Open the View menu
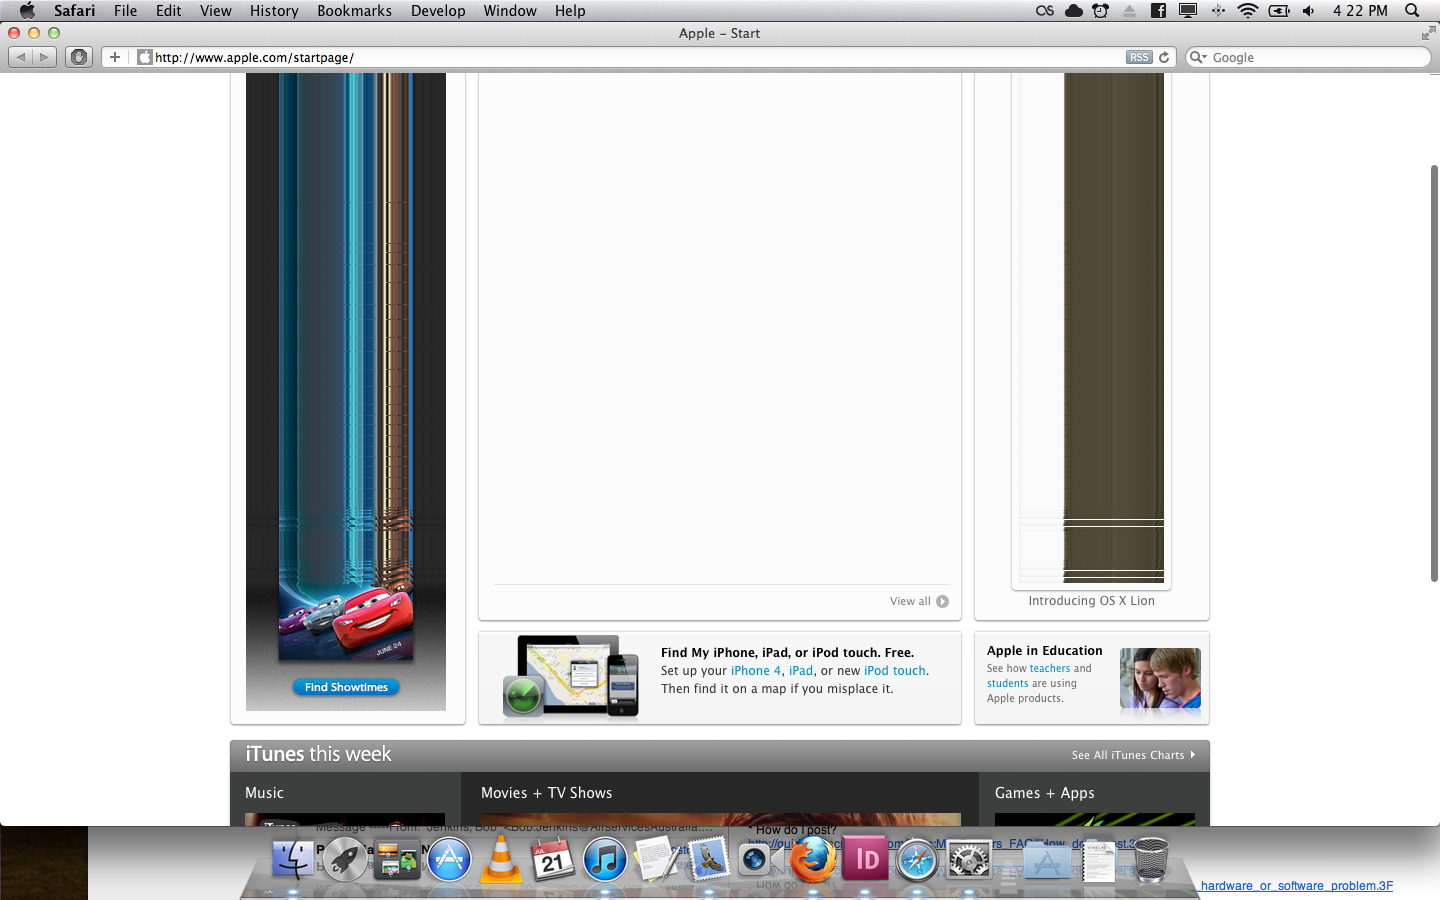 (x=216, y=10)
